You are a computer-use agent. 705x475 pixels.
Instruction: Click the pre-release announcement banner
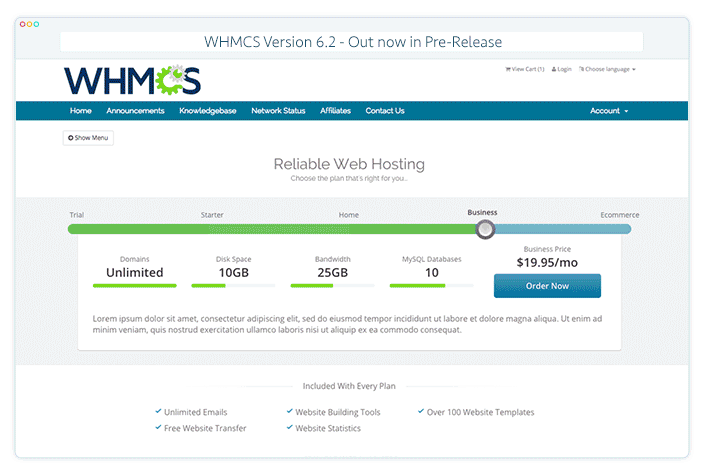pyautogui.click(x=352, y=42)
